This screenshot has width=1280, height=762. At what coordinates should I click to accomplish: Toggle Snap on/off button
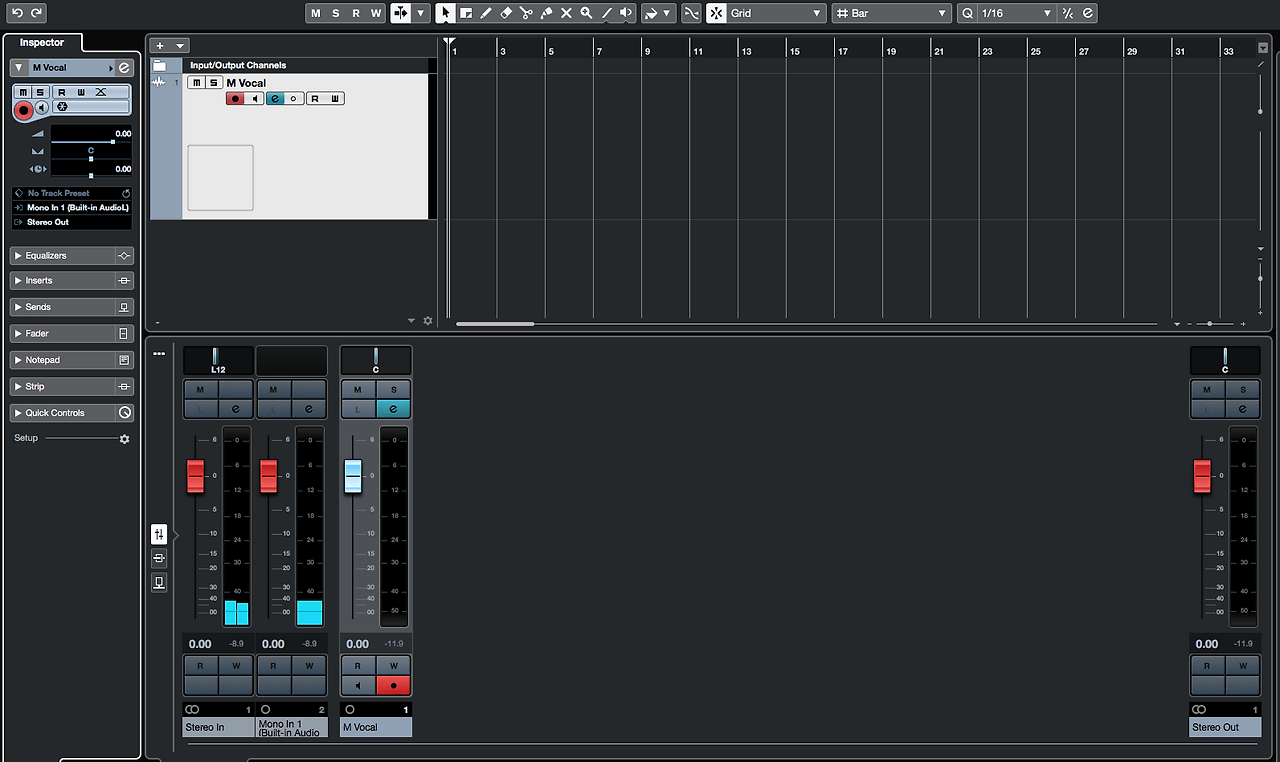coord(716,13)
